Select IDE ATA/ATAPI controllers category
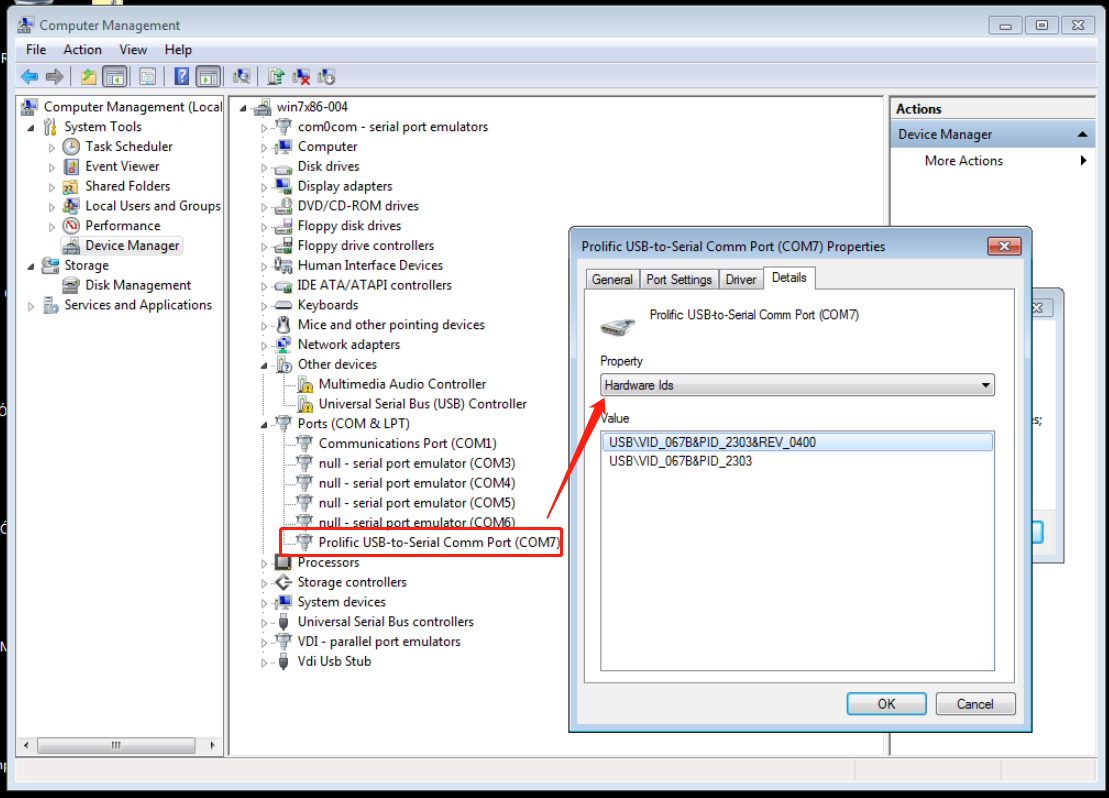Viewport: 1109px width, 798px height. (x=374, y=285)
